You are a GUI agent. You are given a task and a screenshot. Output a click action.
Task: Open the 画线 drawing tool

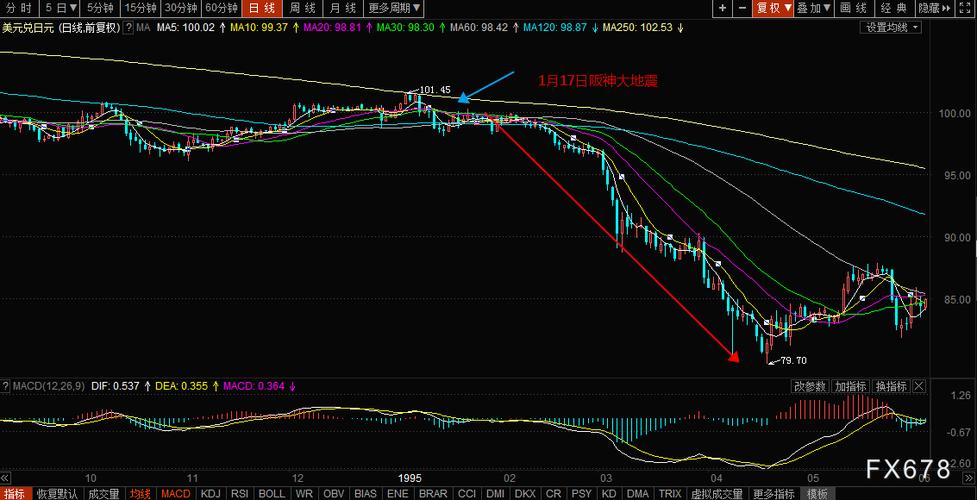point(853,8)
